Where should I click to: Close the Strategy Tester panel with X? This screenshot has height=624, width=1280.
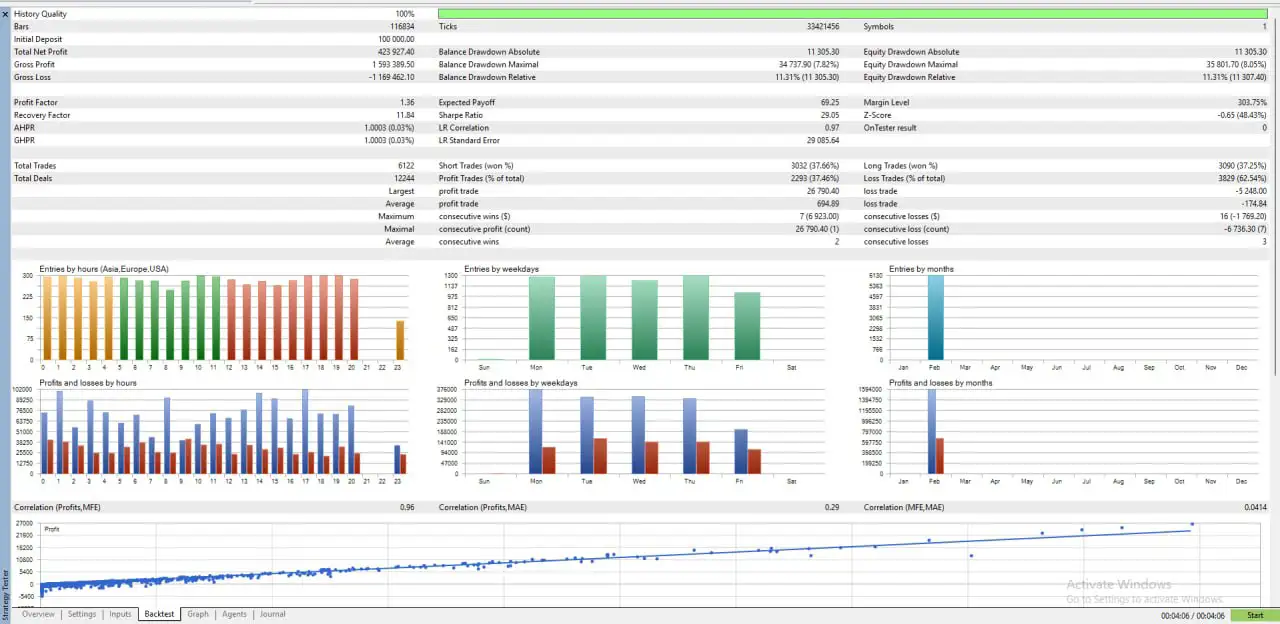pyautogui.click(x=5, y=14)
